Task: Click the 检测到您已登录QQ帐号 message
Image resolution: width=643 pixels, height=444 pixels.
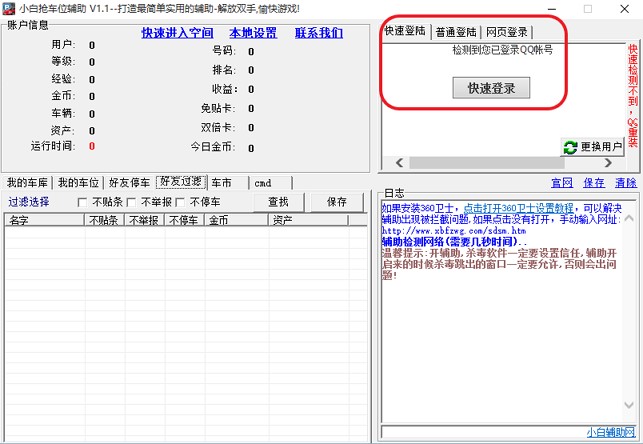Action: point(502,50)
